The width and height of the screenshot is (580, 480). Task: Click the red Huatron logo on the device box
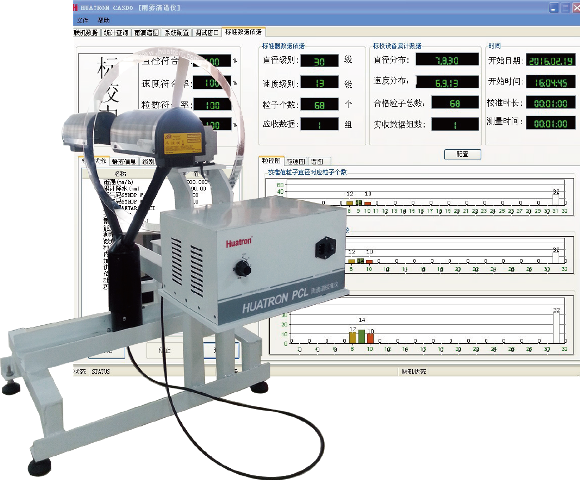pos(239,243)
